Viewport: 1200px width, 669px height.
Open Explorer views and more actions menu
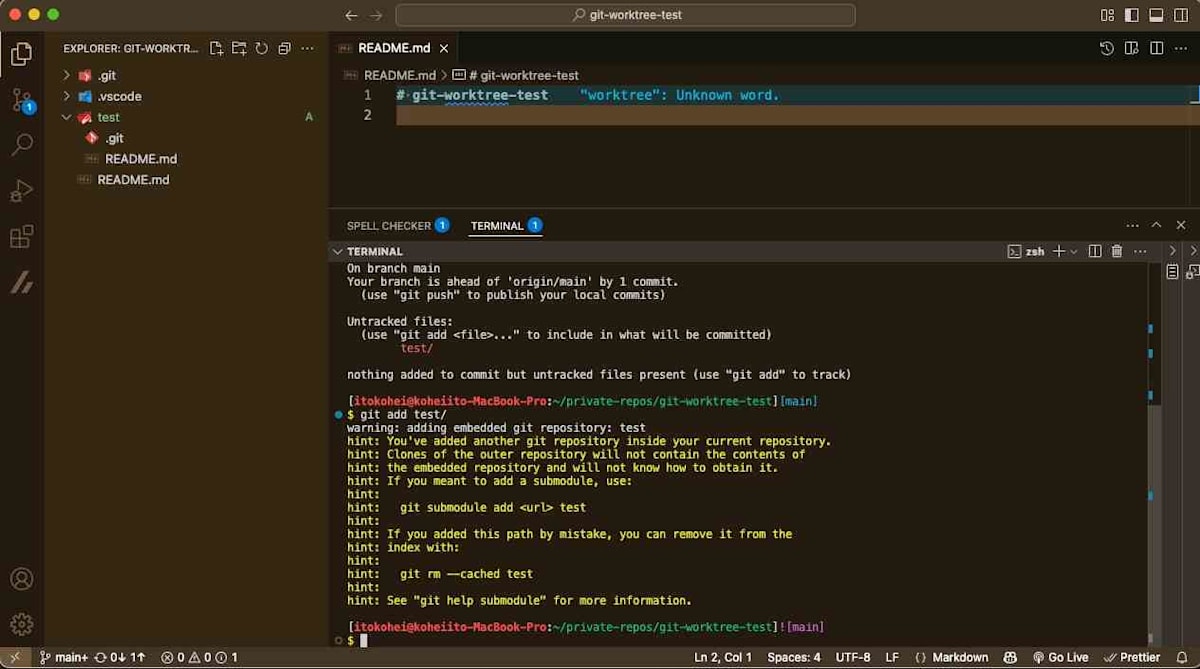click(x=307, y=48)
